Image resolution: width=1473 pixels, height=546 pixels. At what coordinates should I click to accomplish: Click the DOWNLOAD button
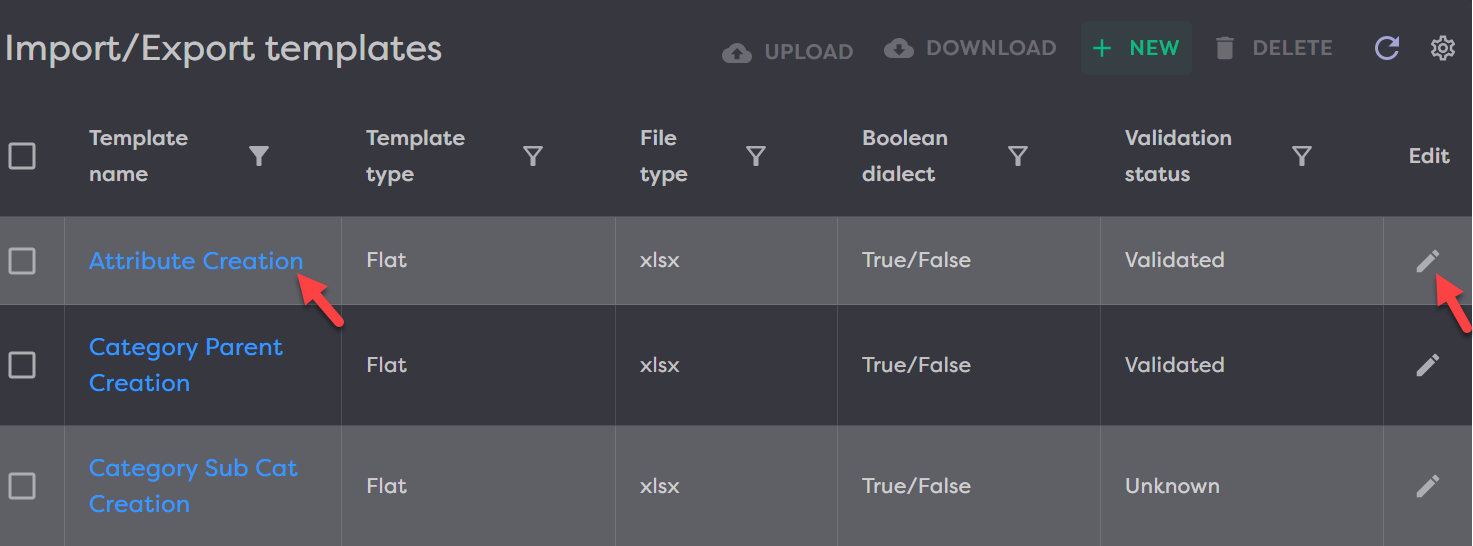[970, 48]
